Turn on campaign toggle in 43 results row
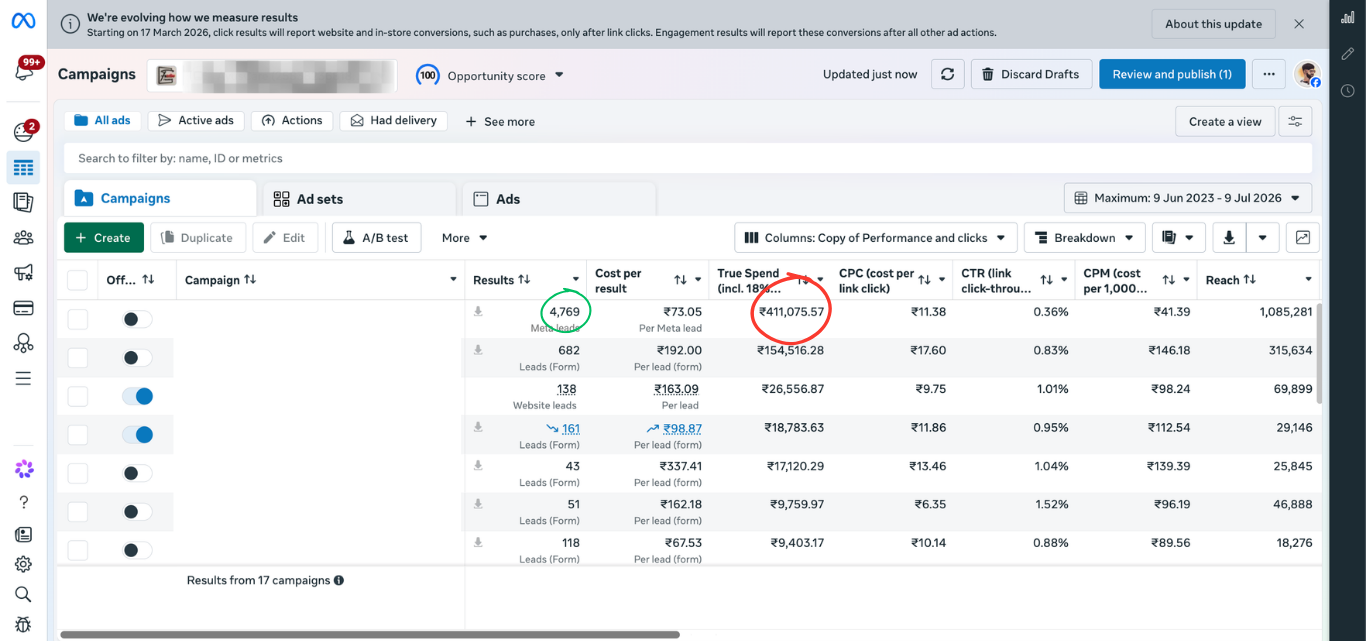Viewport: 1366px width, 641px height. (137, 473)
